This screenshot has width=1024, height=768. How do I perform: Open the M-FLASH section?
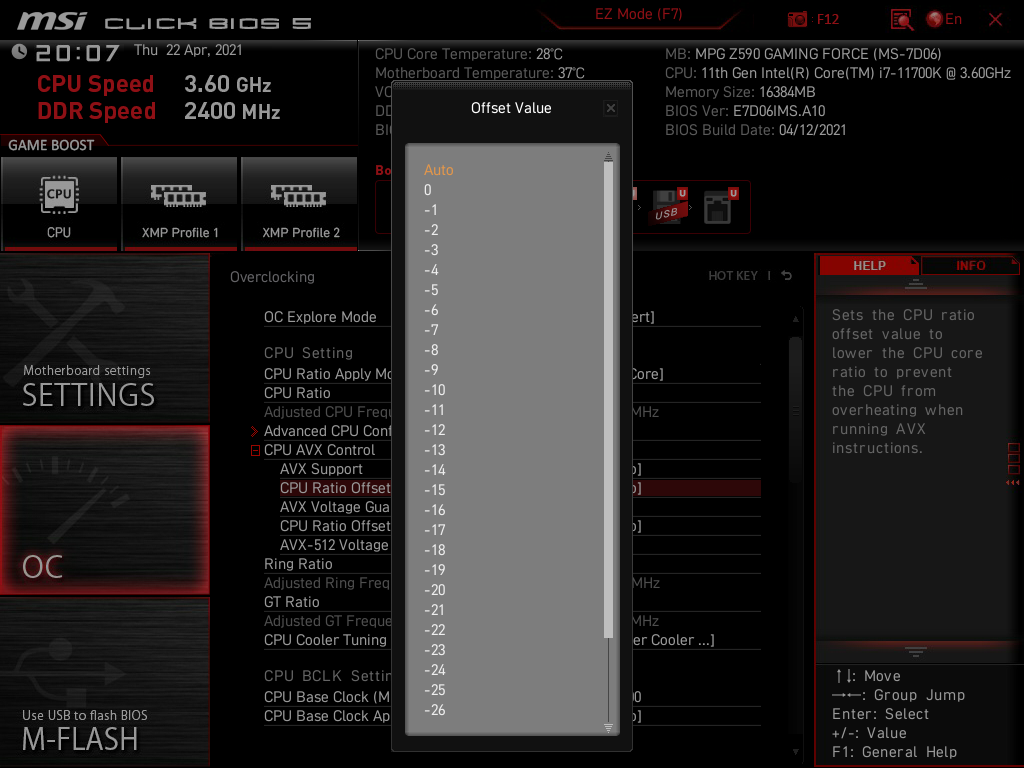point(104,682)
